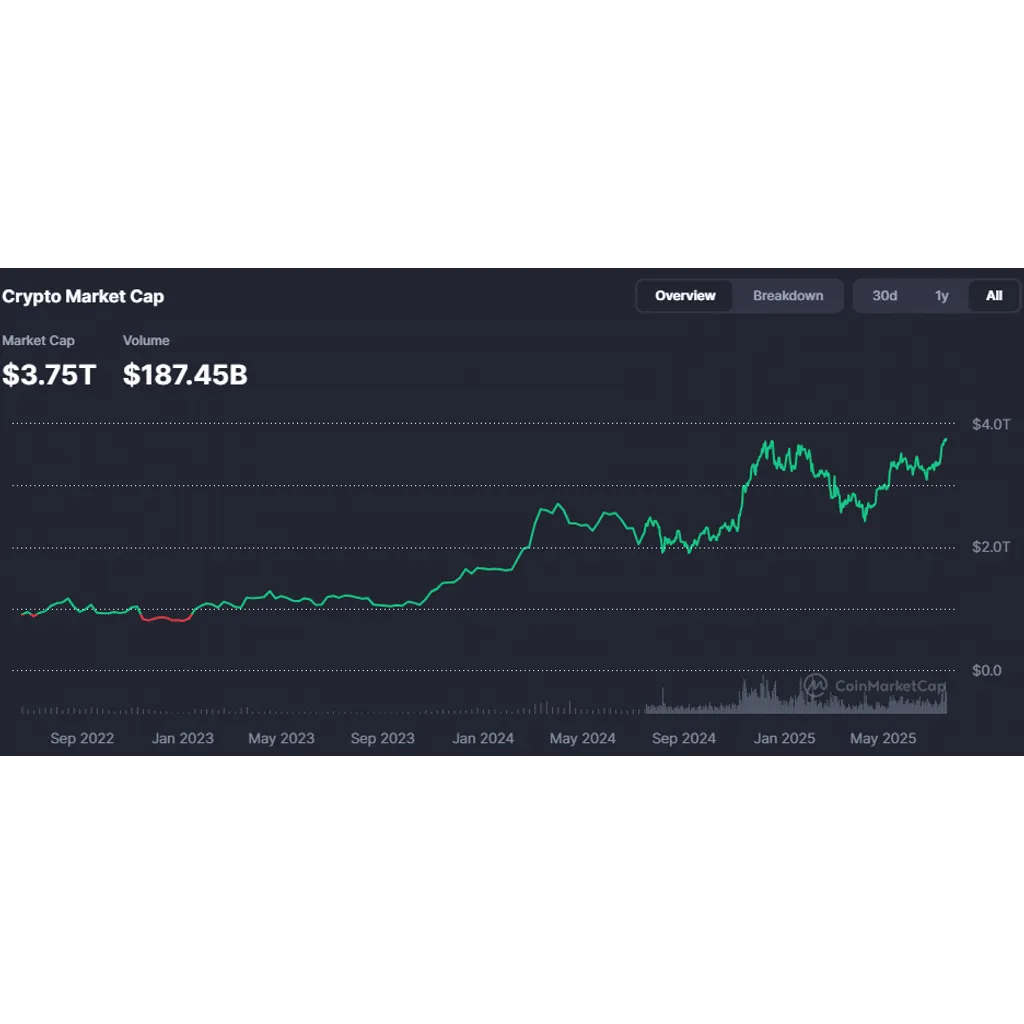Select the 1y time range
The height and width of the screenshot is (1024, 1024).
click(x=941, y=296)
